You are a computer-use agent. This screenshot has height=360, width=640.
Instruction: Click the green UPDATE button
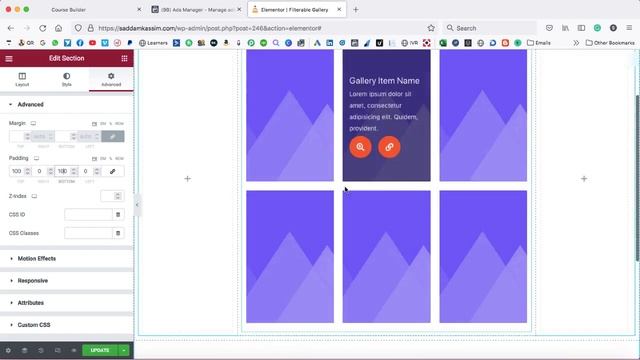tap(100, 350)
